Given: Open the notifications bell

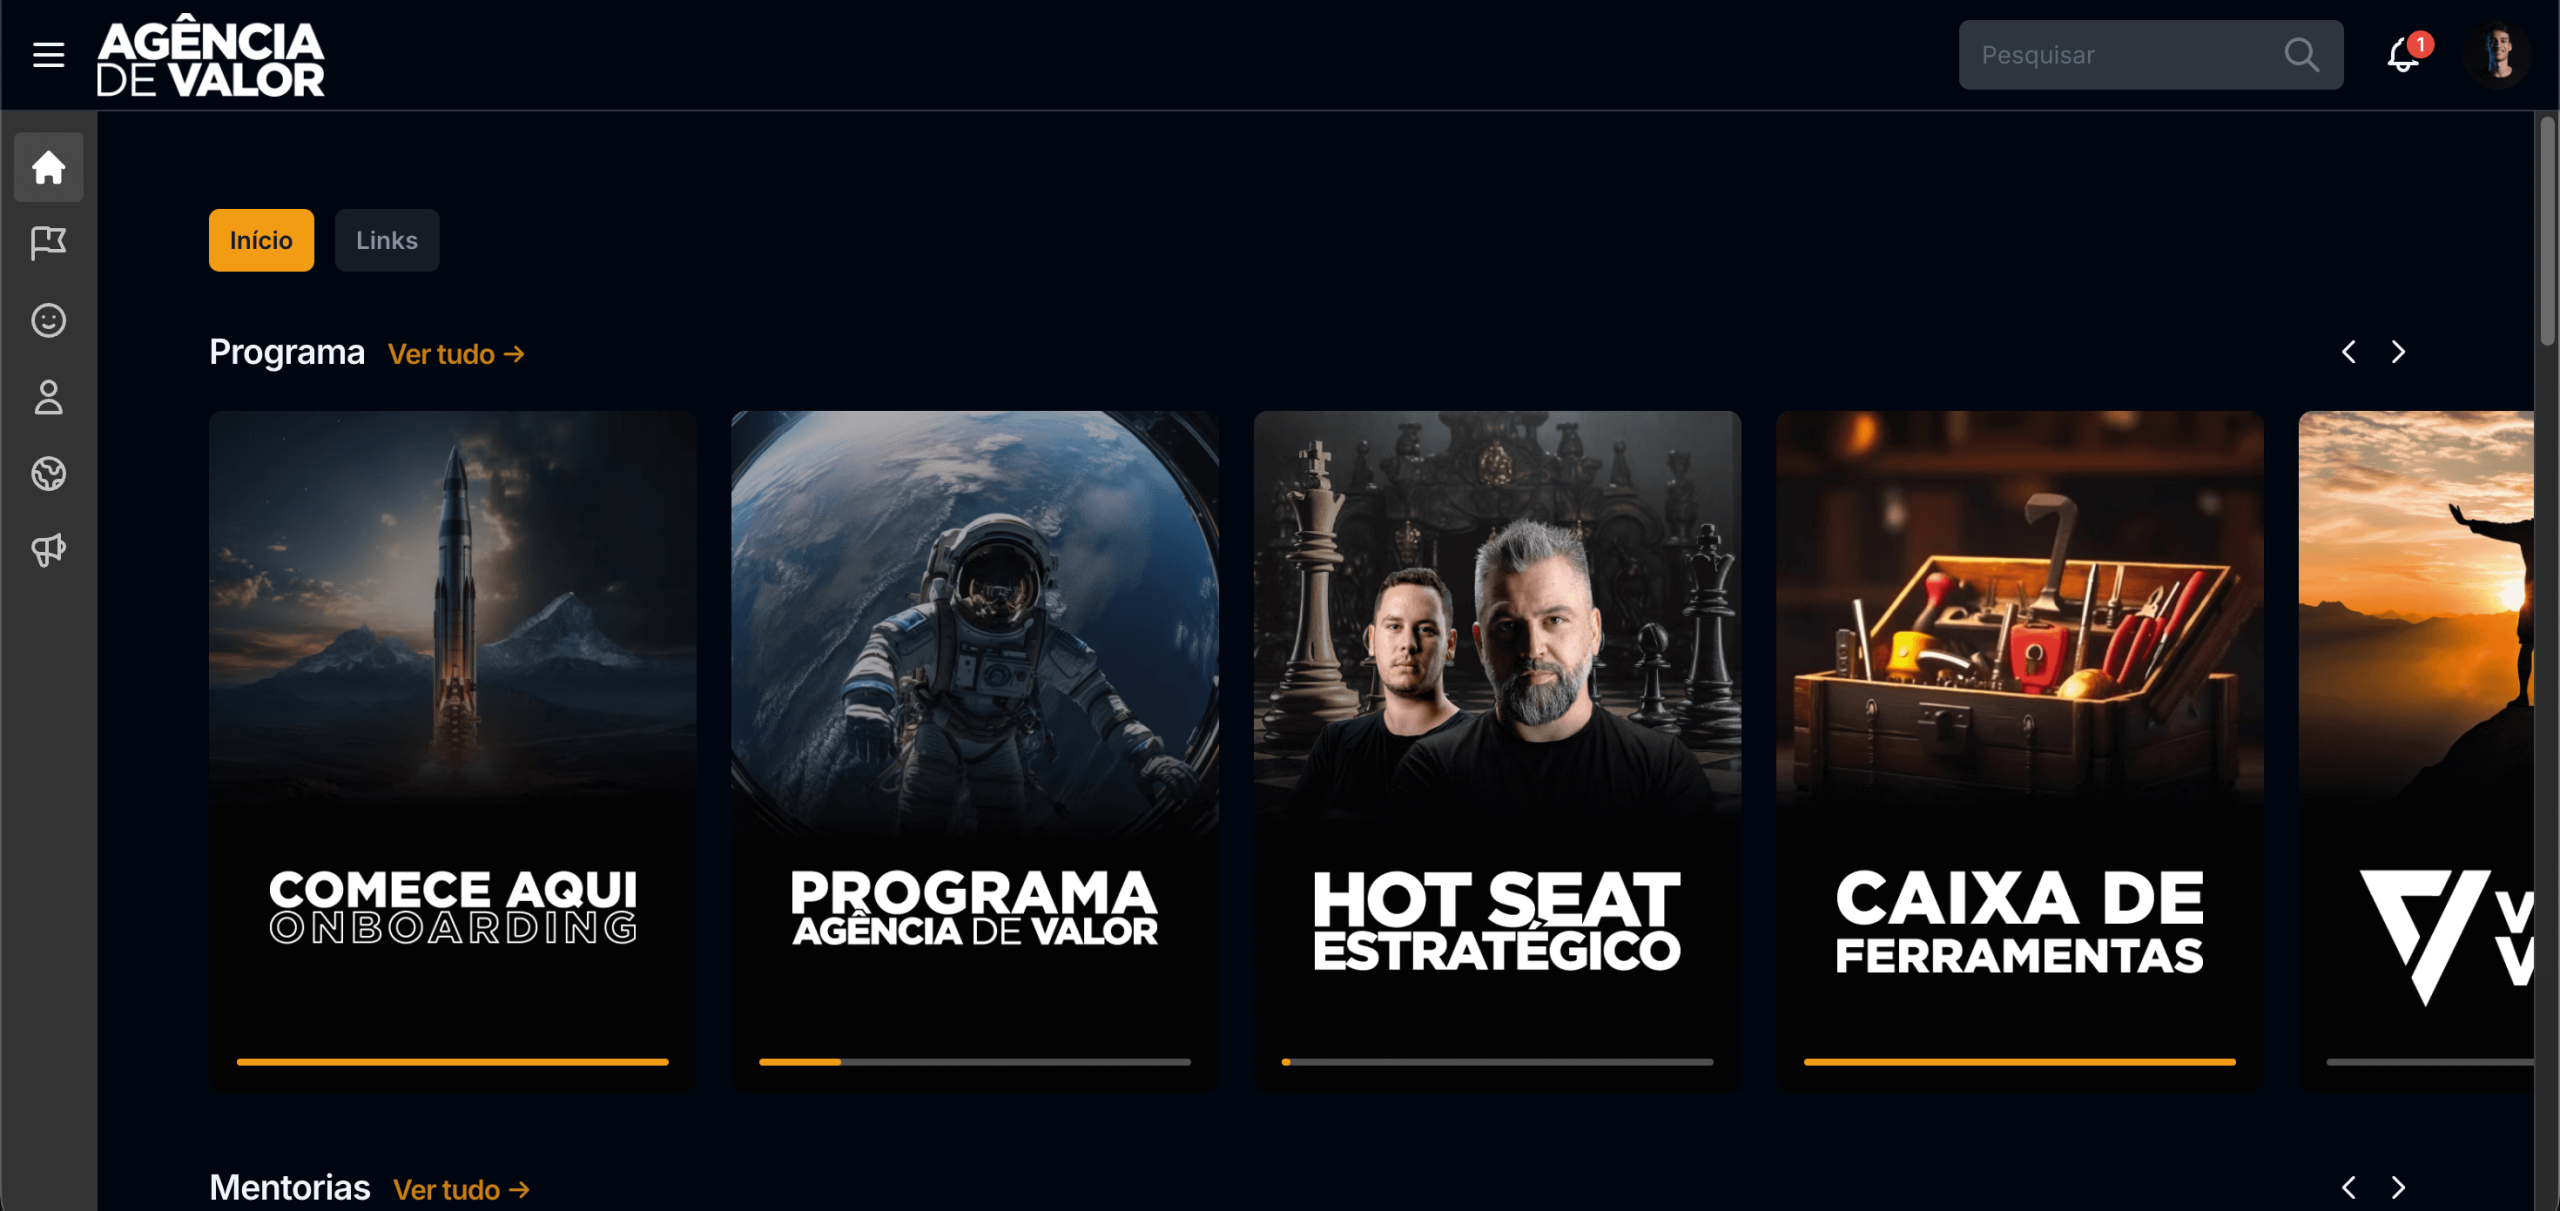Looking at the screenshot, I should click(2403, 55).
